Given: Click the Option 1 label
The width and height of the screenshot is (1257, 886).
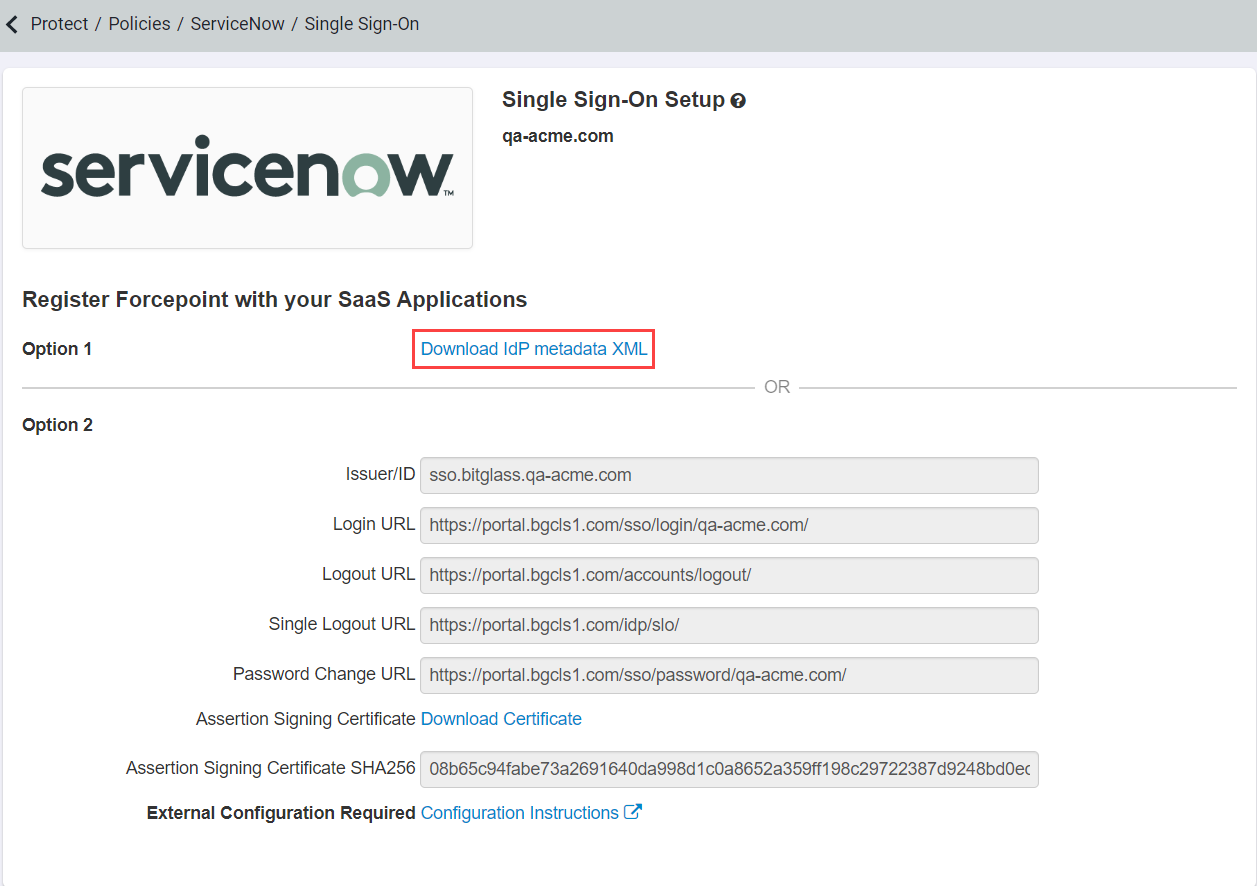Looking at the screenshot, I should (x=57, y=348).
